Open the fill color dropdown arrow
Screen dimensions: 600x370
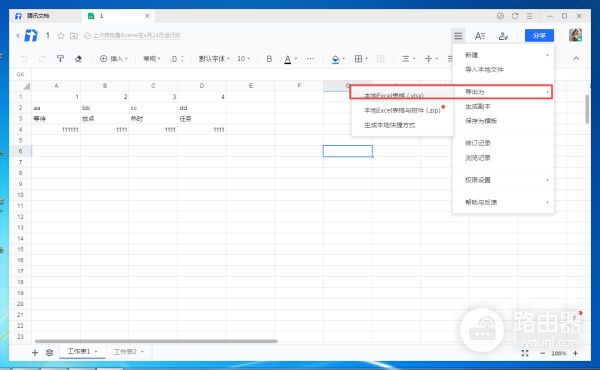(344, 59)
